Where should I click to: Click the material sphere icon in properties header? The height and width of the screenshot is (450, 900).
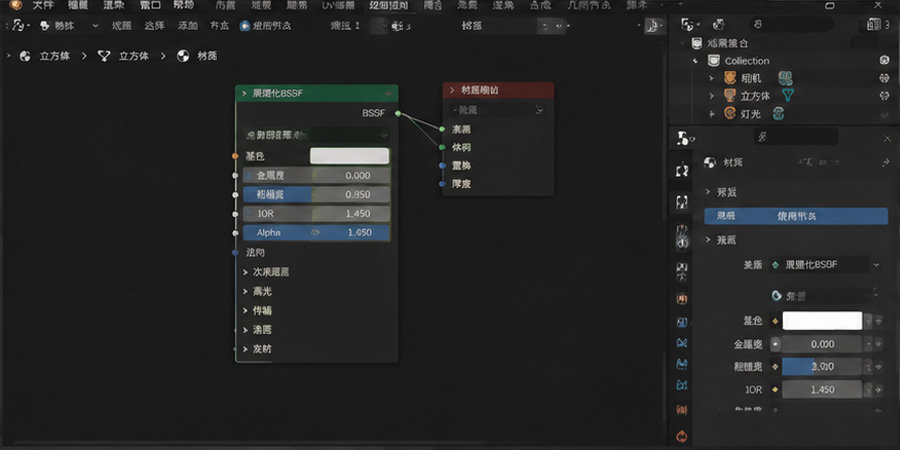[x=710, y=163]
